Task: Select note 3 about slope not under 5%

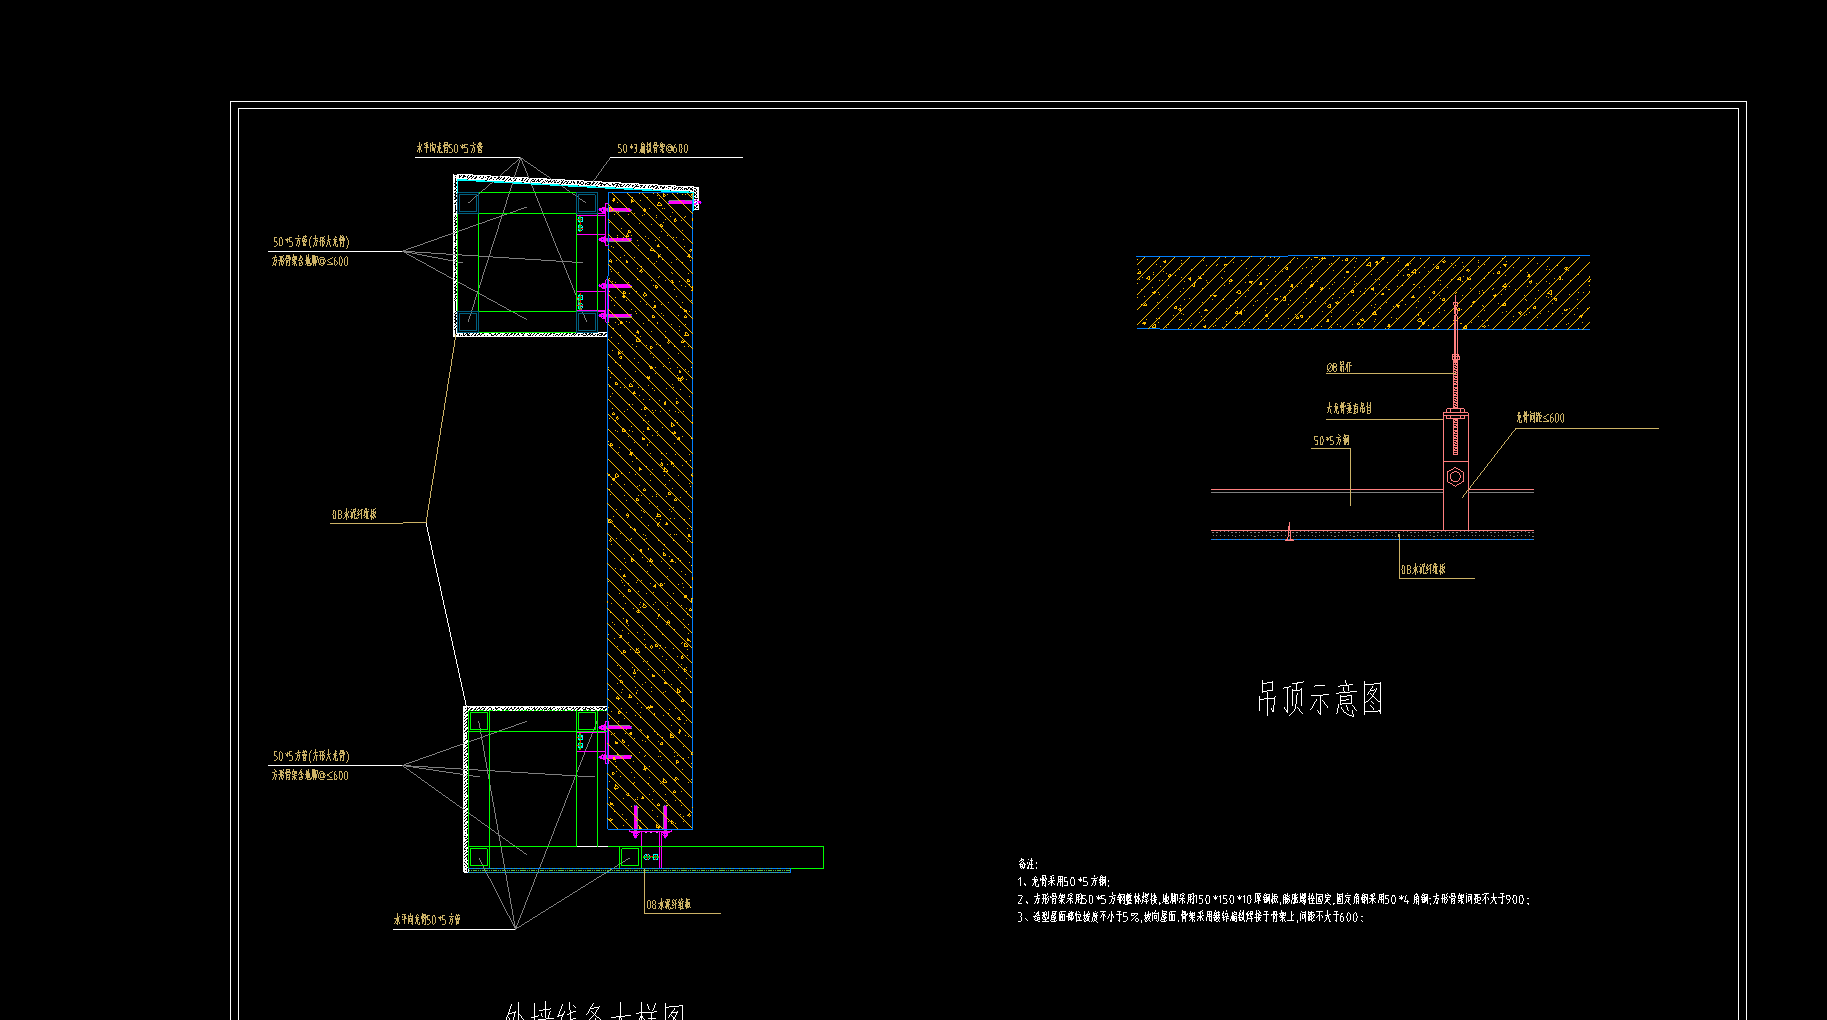Action: point(1191,916)
